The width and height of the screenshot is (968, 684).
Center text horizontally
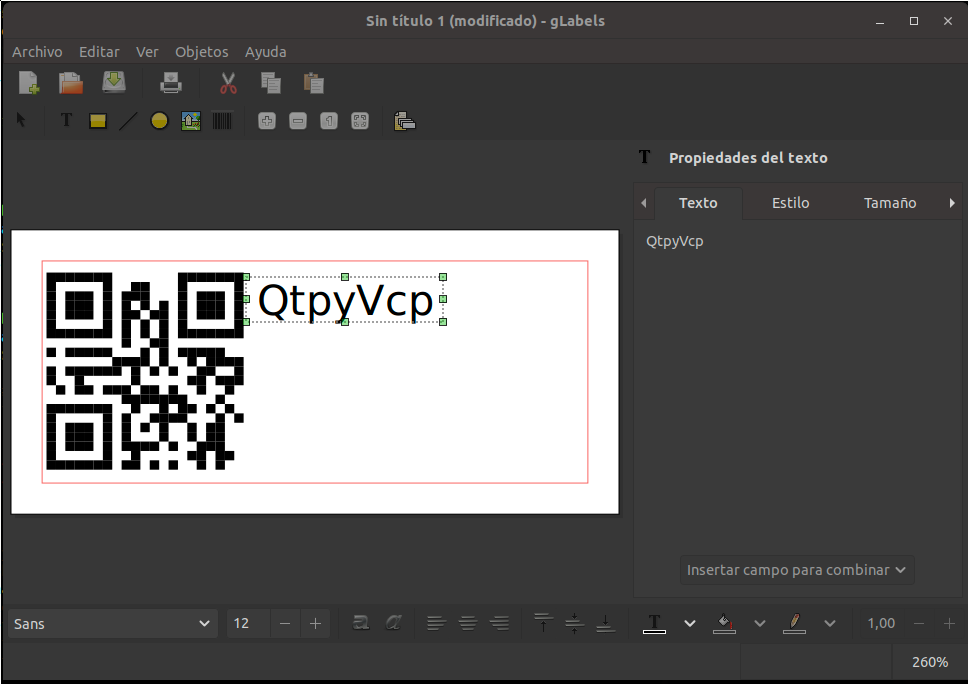(468, 624)
